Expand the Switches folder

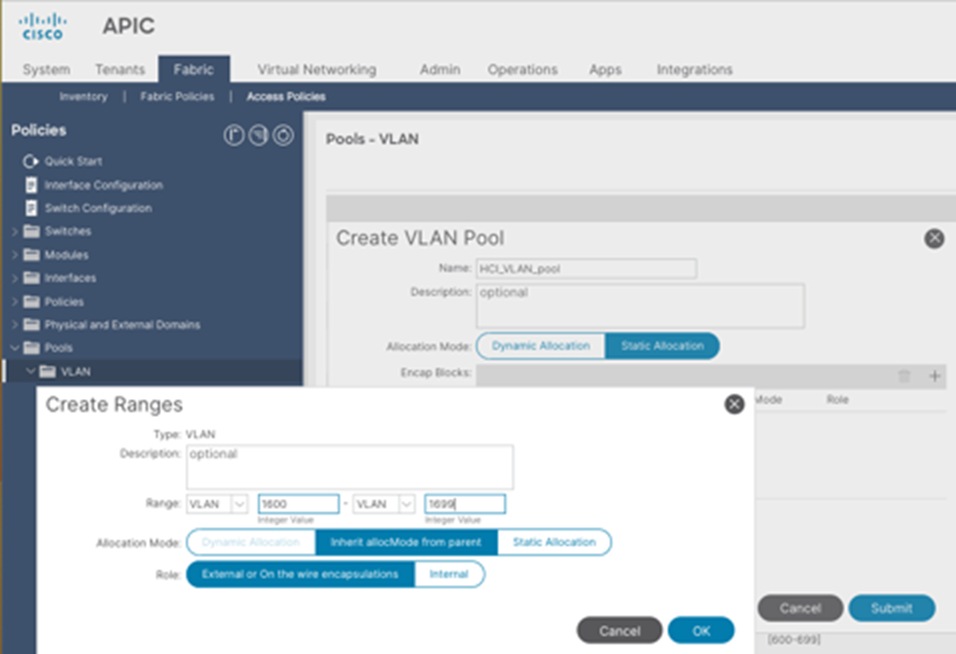pos(15,232)
